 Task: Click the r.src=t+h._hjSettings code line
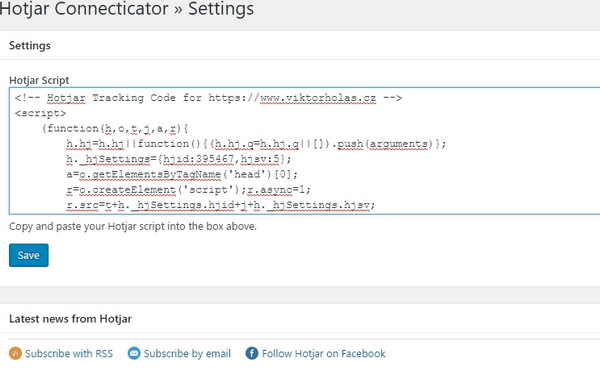pyautogui.click(x=220, y=205)
